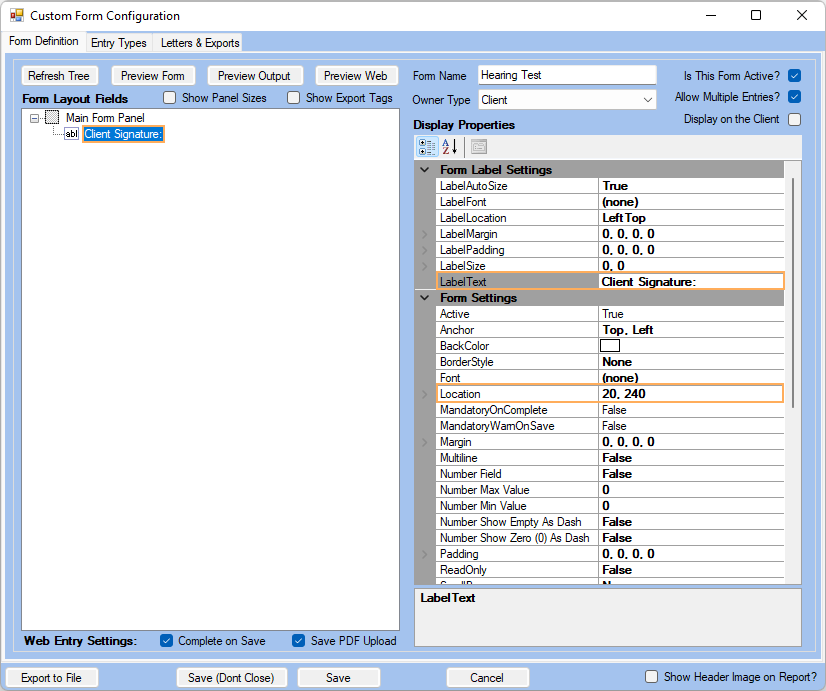826x691 pixels.
Task: Click the Refresh Tree button
Action: pos(59,76)
